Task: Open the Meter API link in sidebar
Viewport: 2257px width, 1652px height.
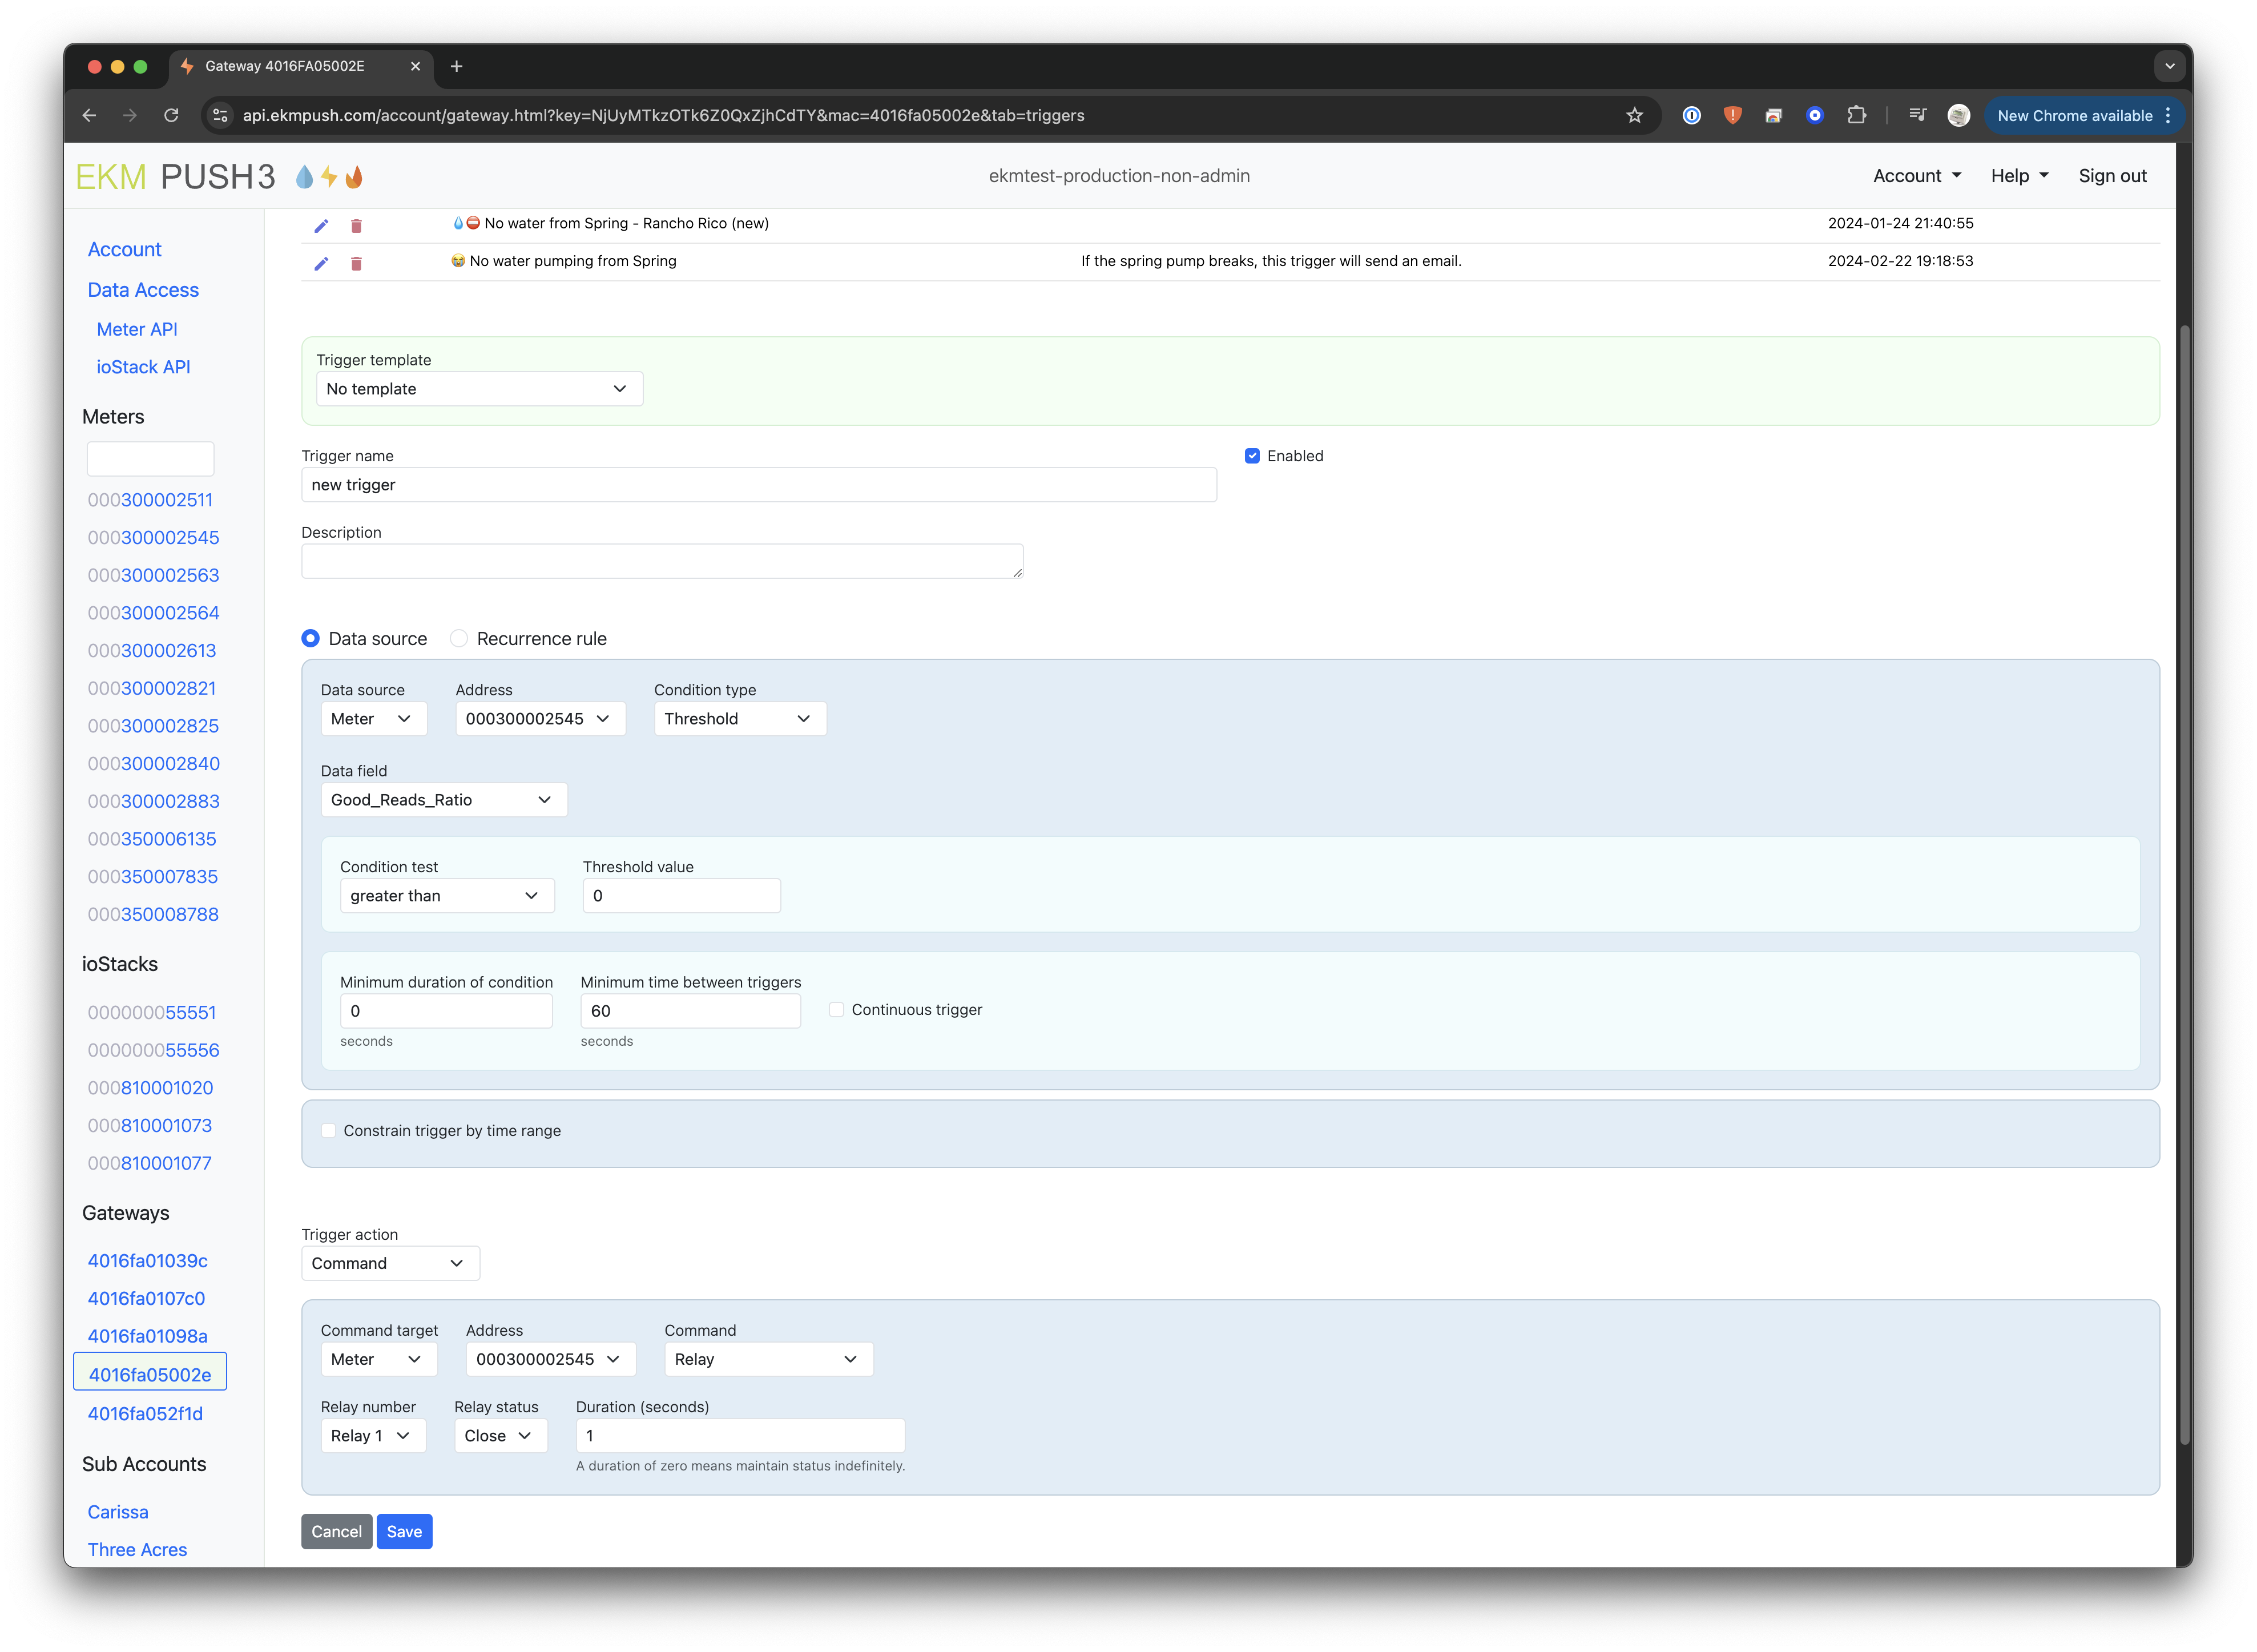Action: [137, 329]
